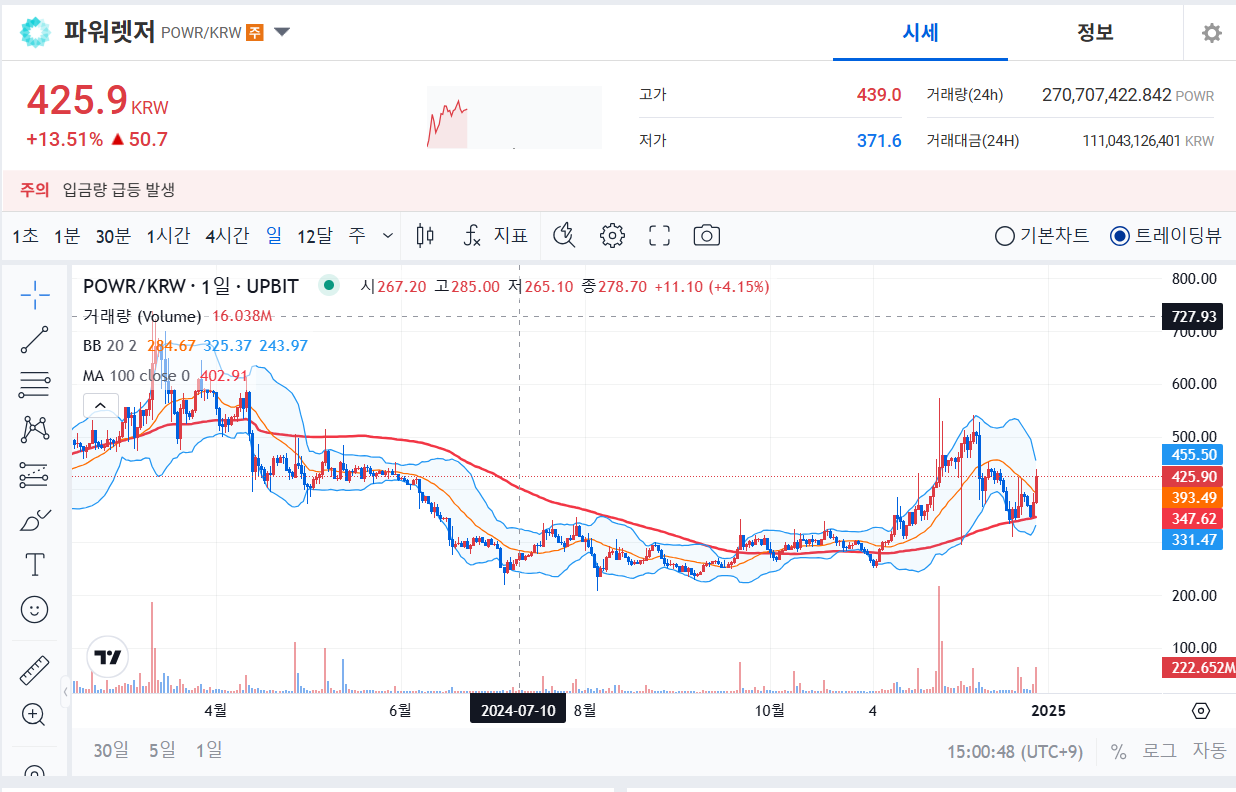This screenshot has width=1236, height=792.
Task: Select the trend line drawing tool
Action: coord(35,339)
